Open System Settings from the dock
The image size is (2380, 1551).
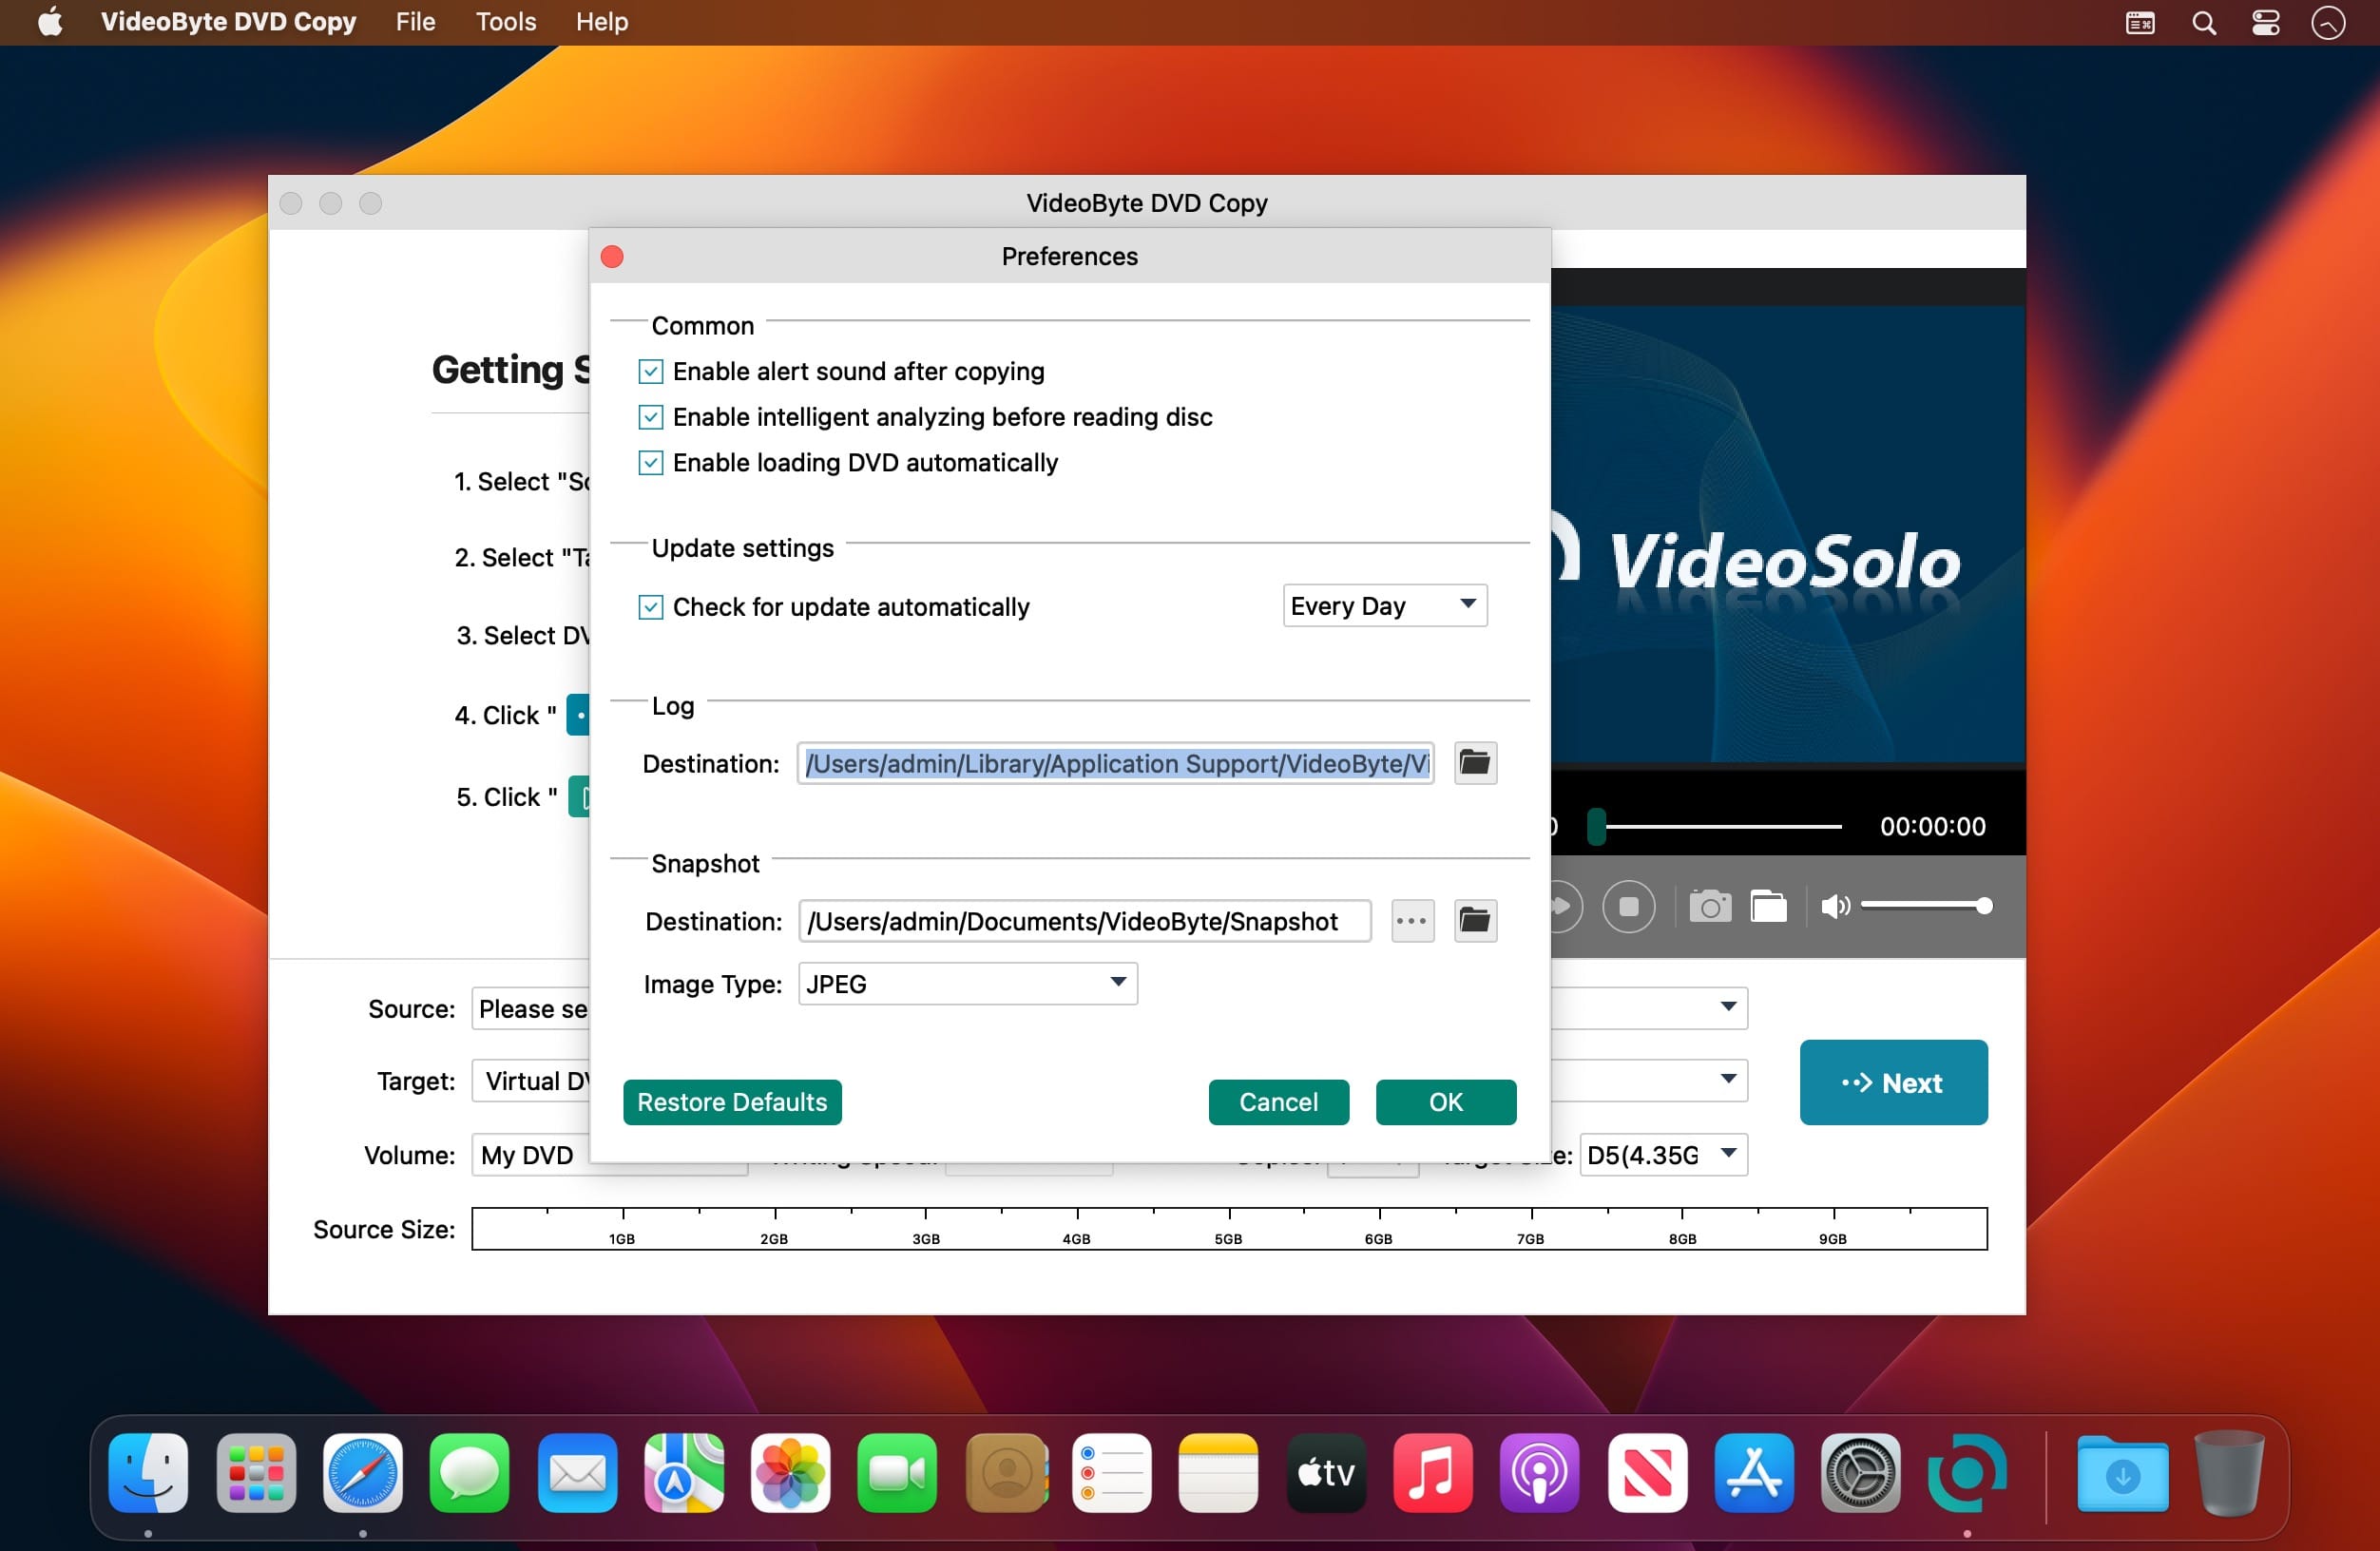pyautogui.click(x=1861, y=1472)
